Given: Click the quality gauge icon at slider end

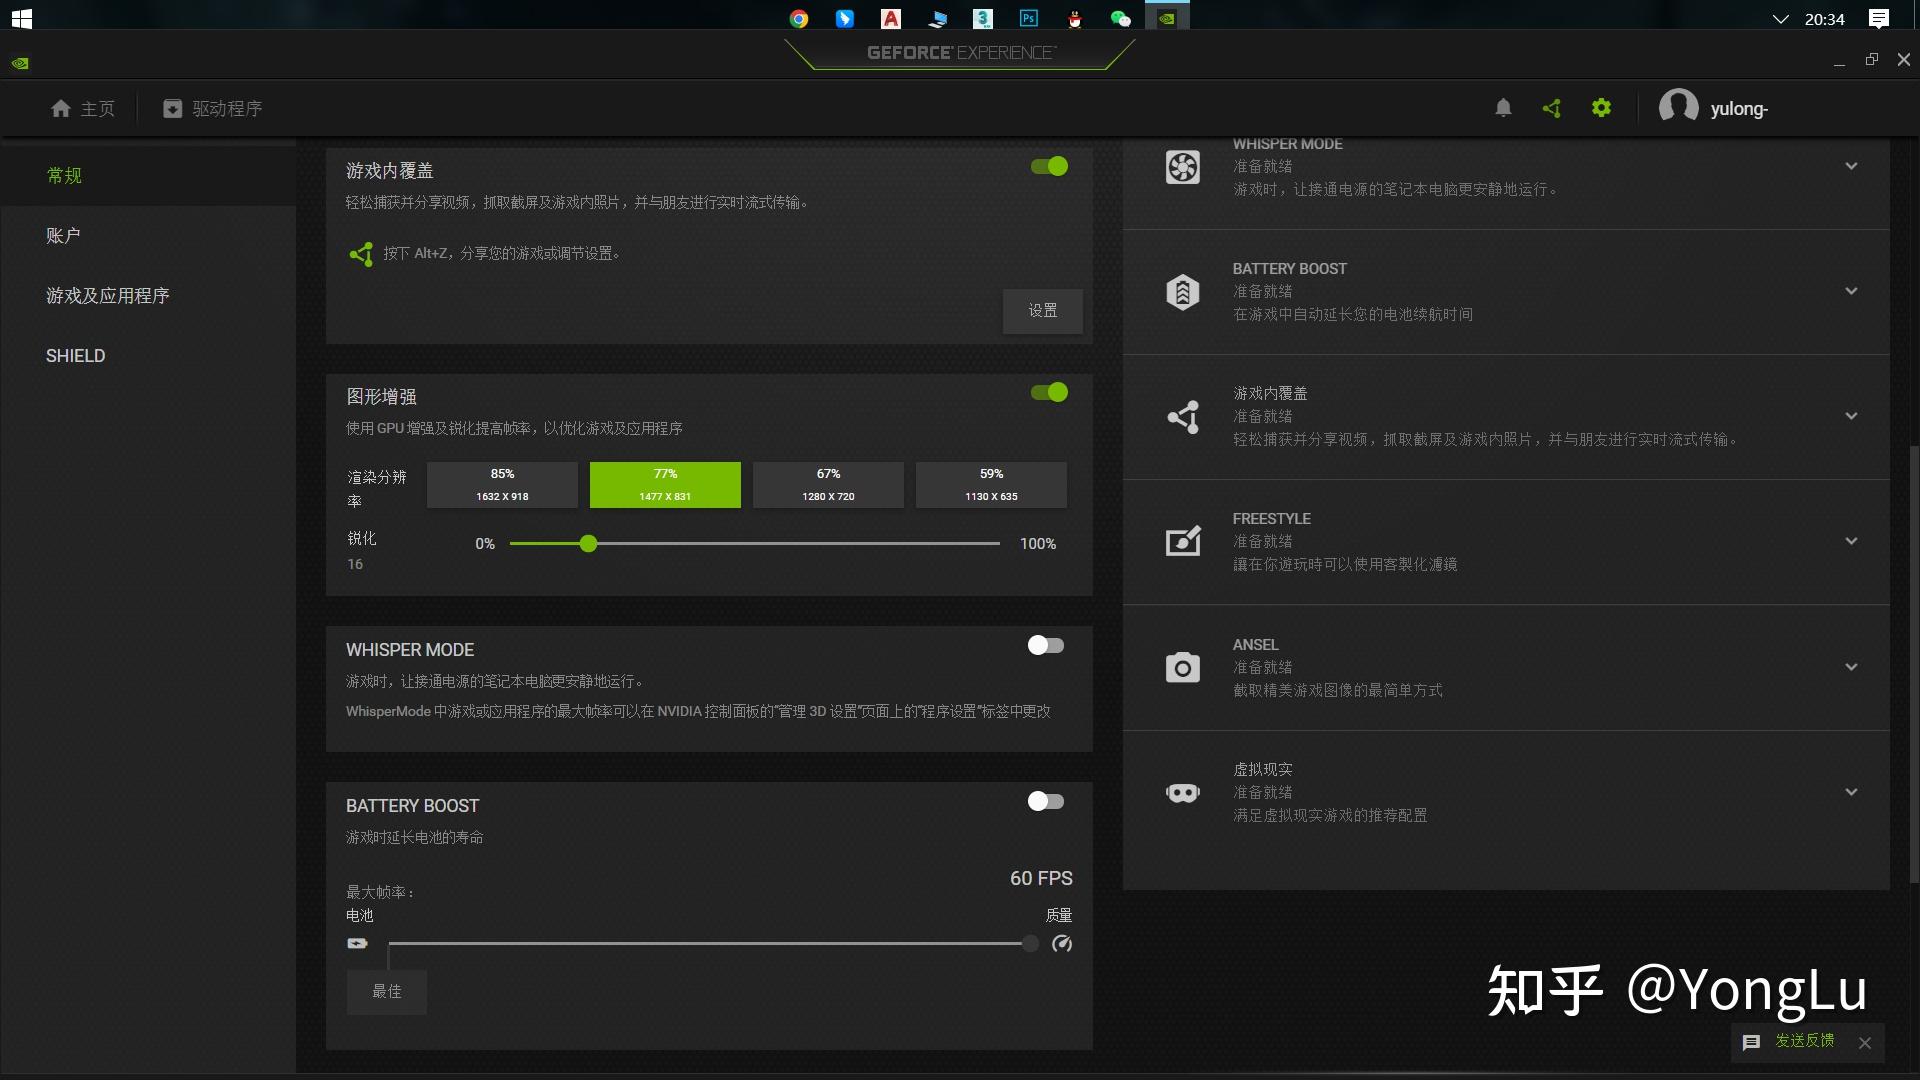Looking at the screenshot, I should tap(1062, 943).
